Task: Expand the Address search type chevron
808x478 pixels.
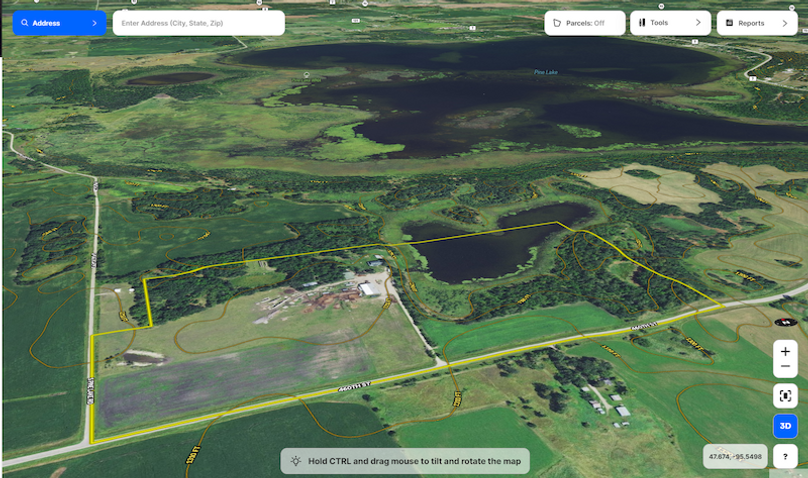Action: [94, 22]
